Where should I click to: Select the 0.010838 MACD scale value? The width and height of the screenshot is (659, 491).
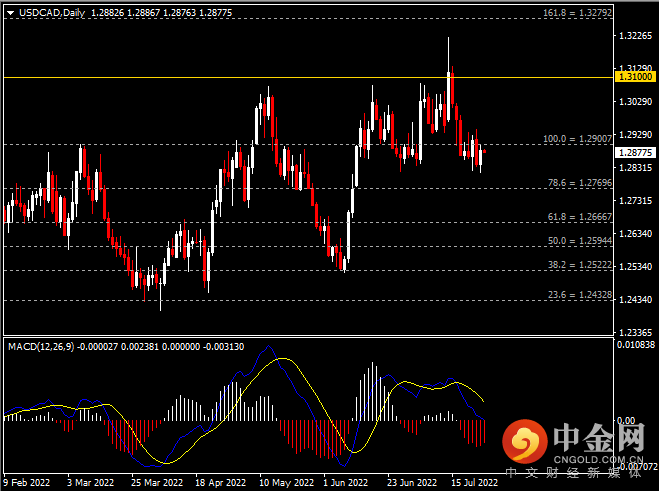pos(636,345)
